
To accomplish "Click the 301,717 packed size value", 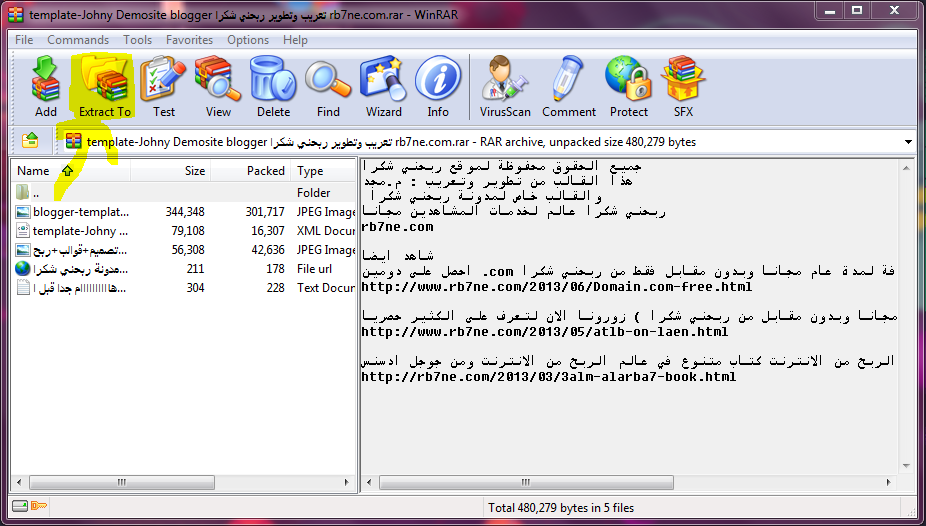I will pyautogui.click(x=265, y=212).
